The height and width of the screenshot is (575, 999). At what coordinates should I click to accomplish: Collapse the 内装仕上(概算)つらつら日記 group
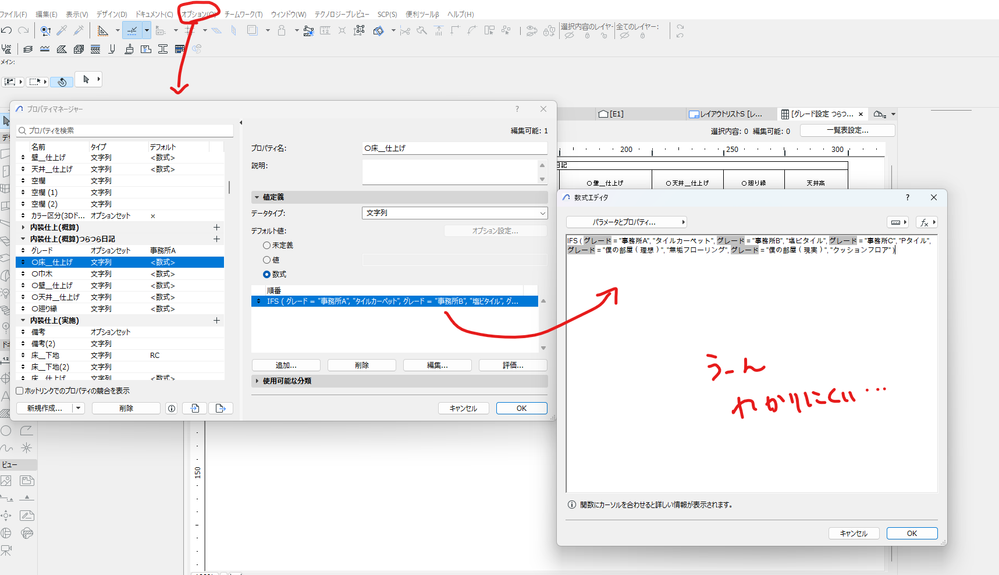coord(24,239)
